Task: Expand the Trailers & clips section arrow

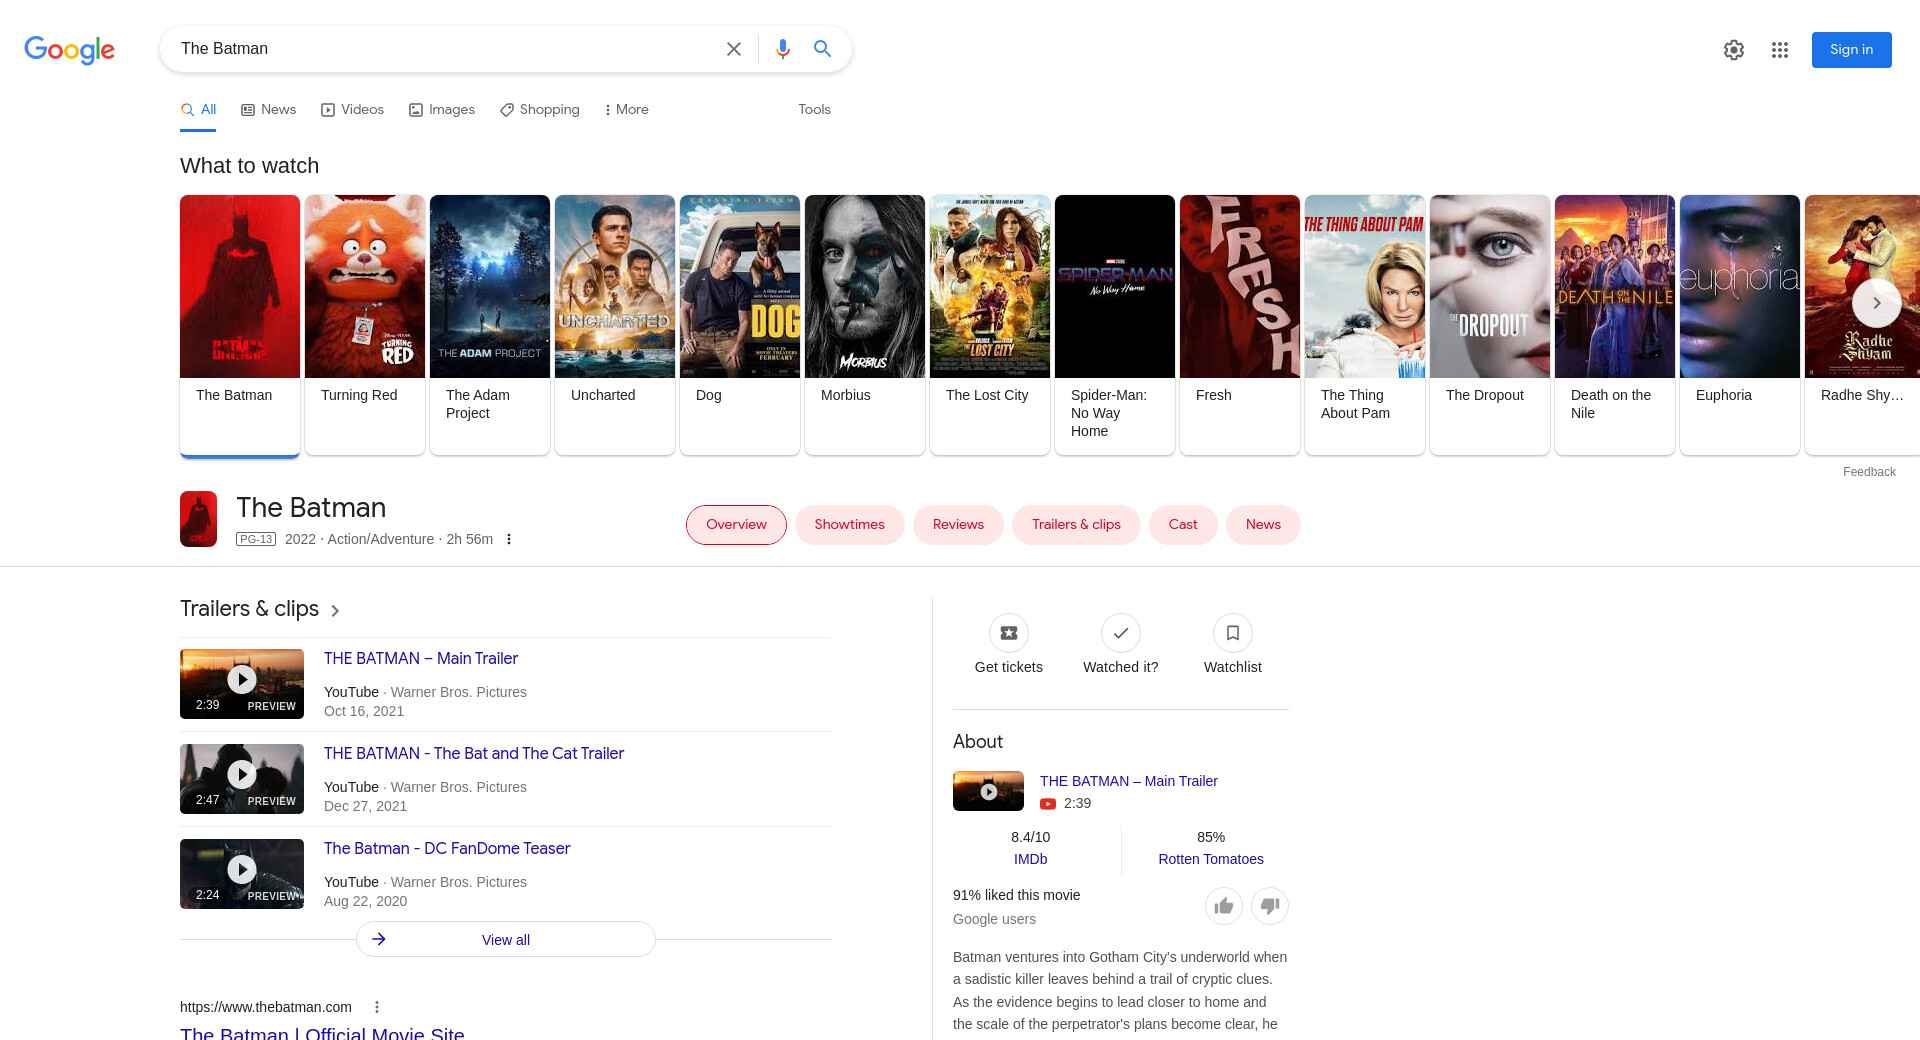Action: (x=335, y=610)
